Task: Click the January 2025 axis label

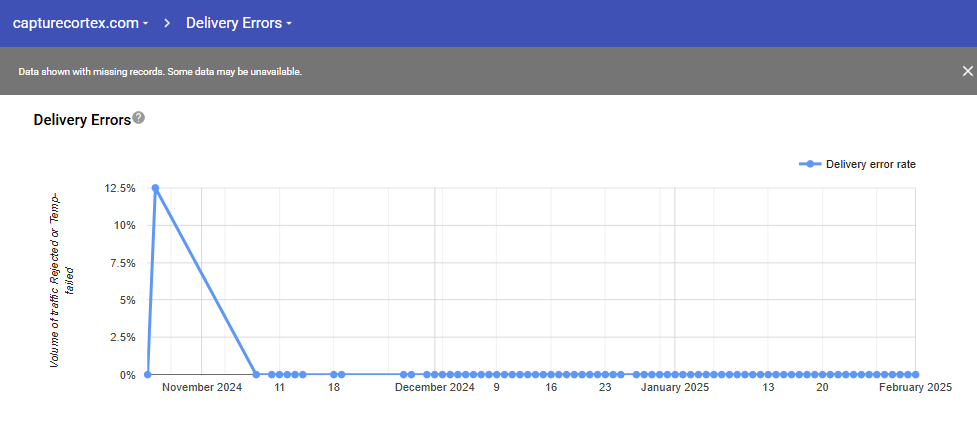Action: pyautogui.click(x=675, y=388)
